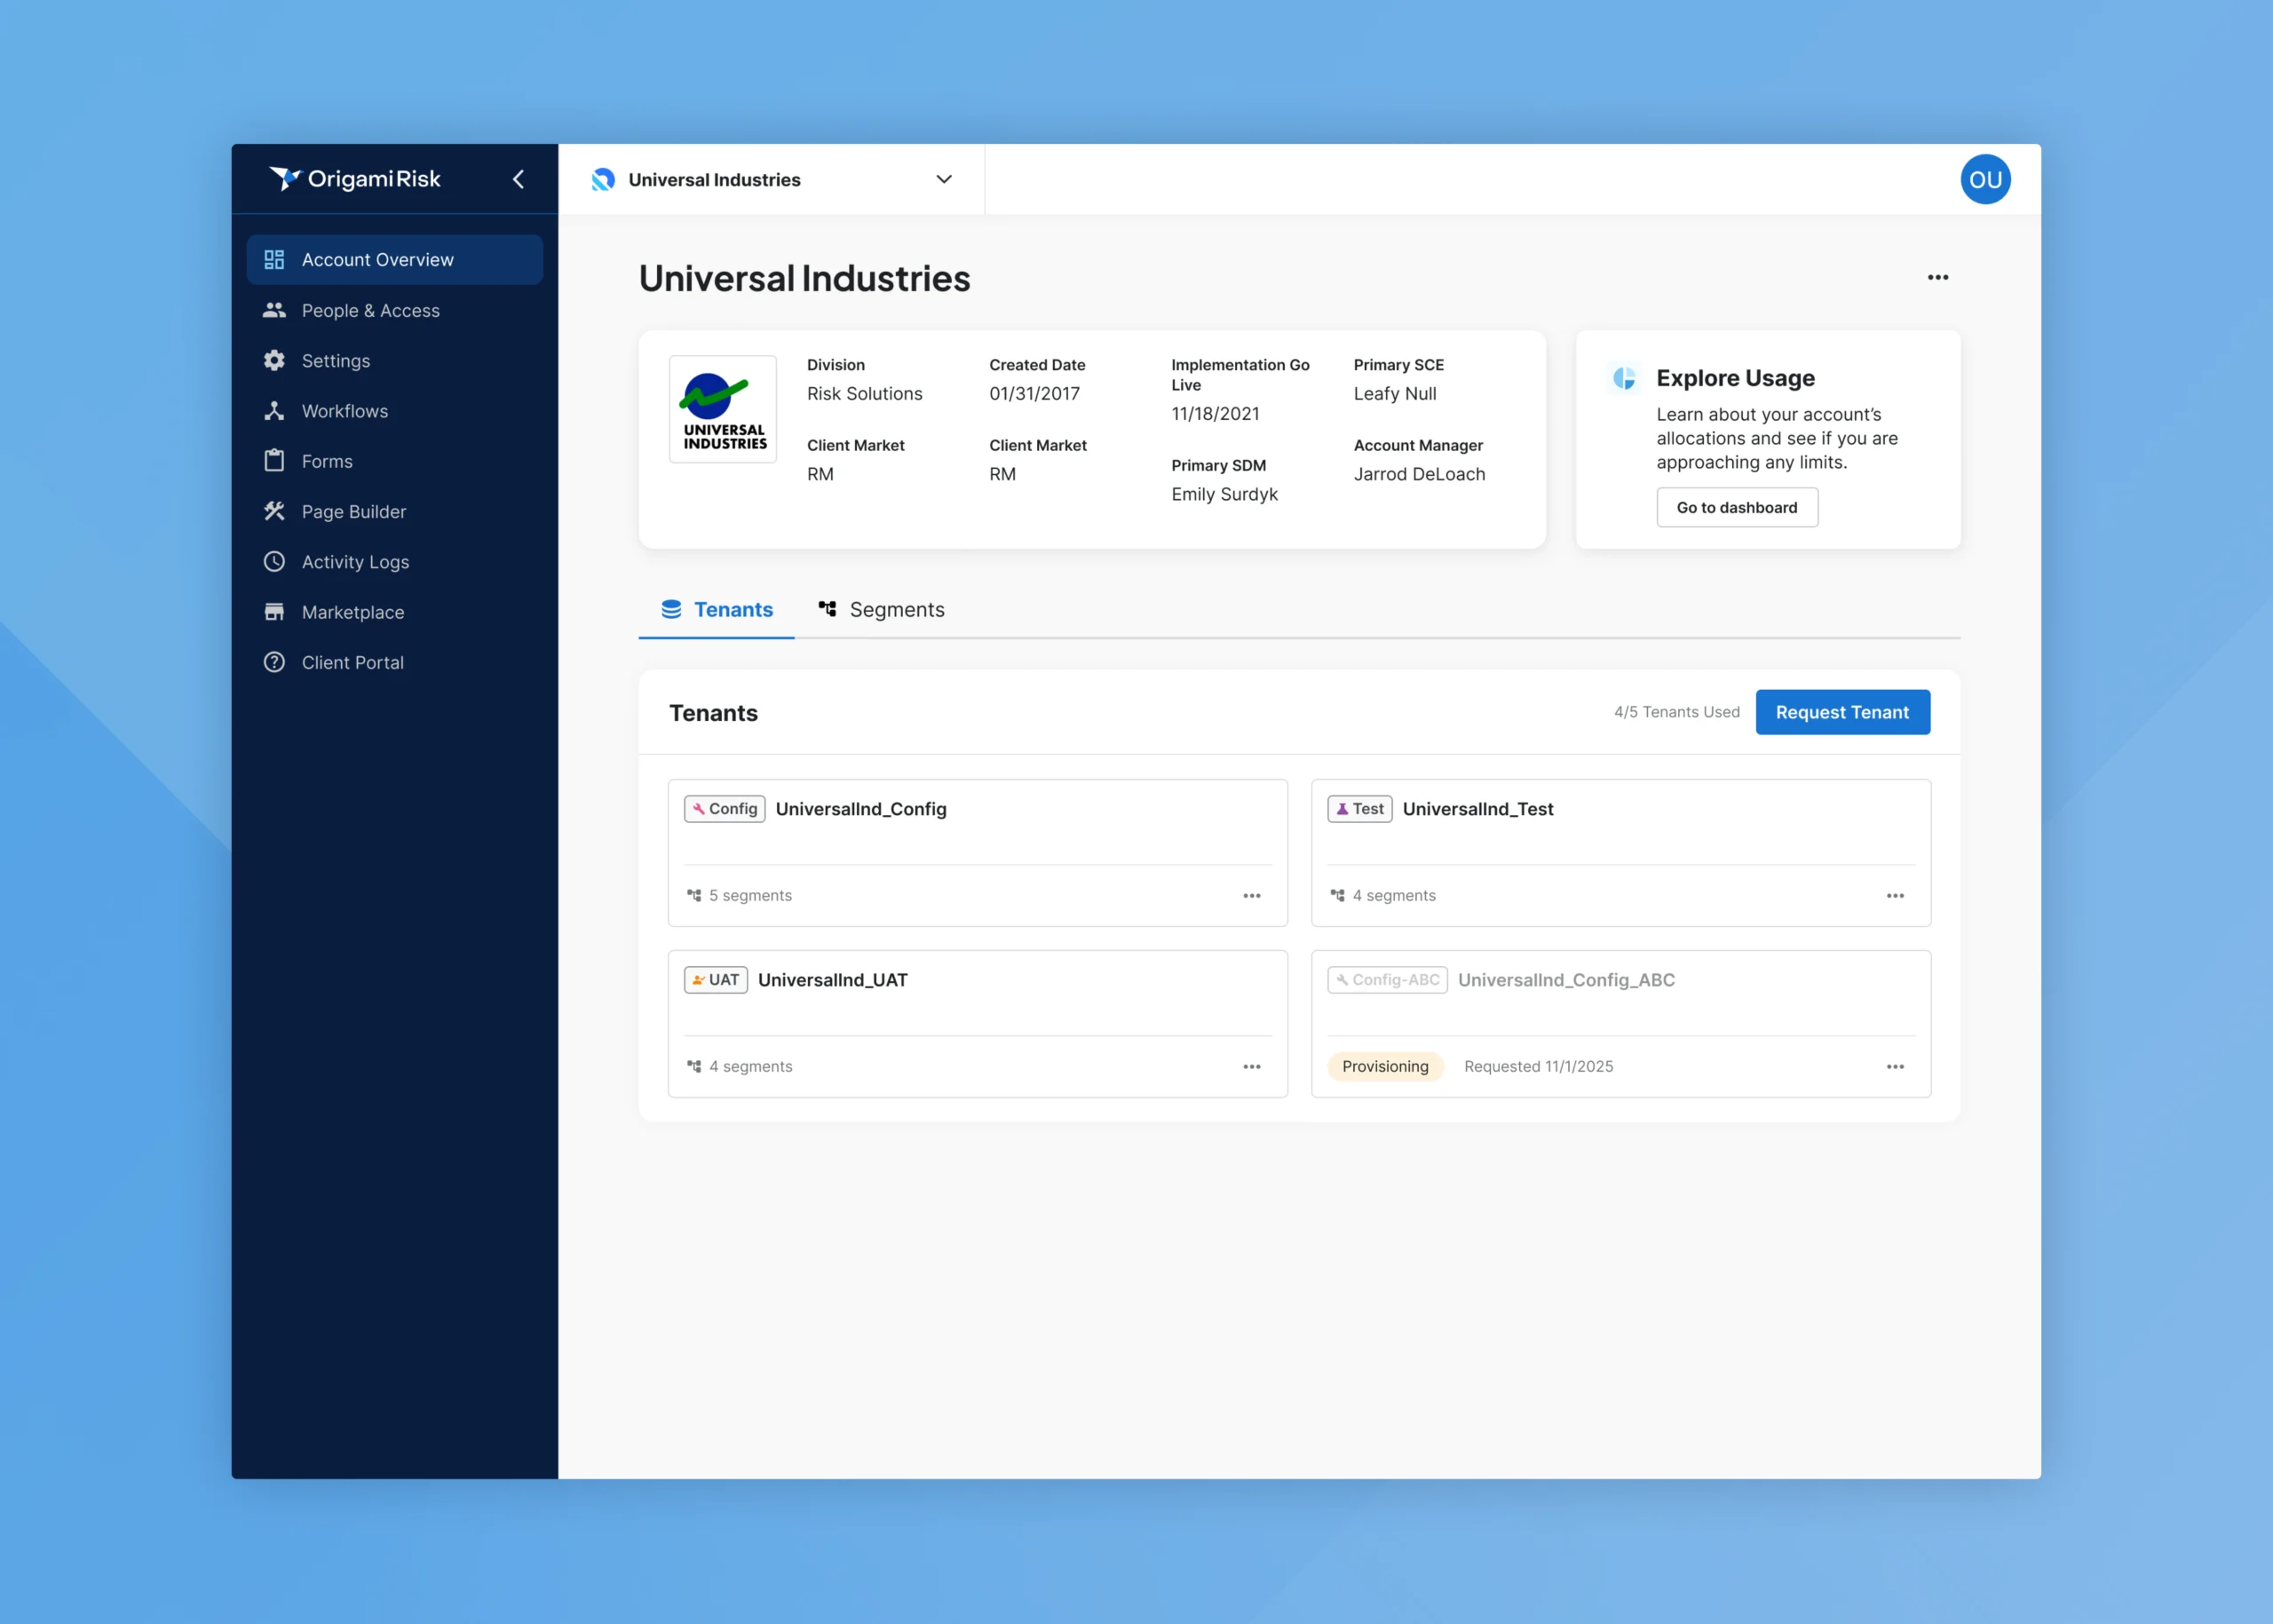2273x1624 pixels.
Task: Click the Origami Risk logo
Action: pos(355,179)
